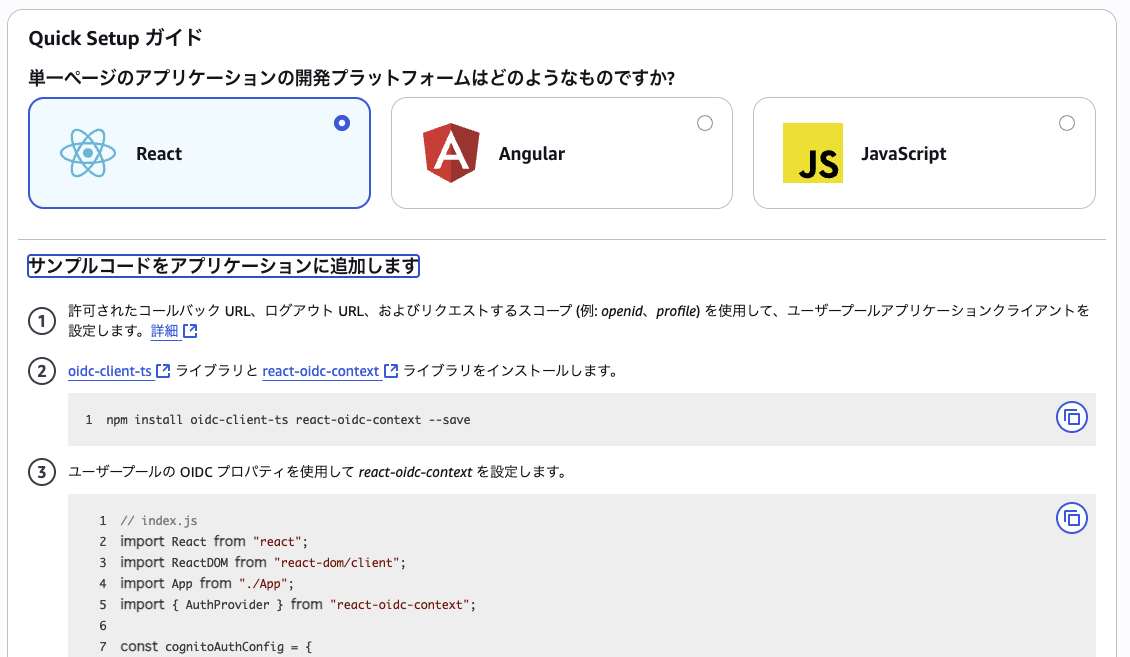Click the import App from "./App" line

[207, 584]
